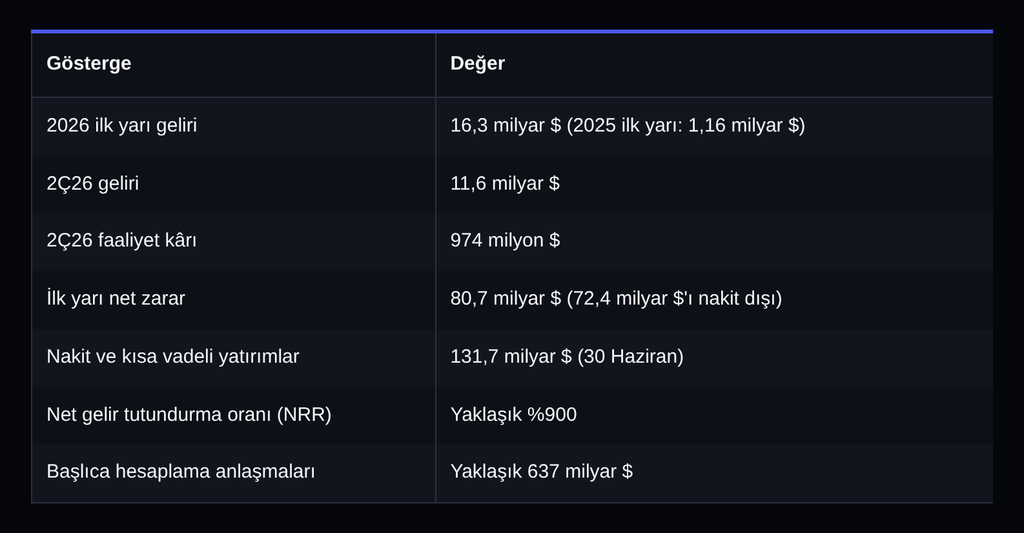
Task: Click the 30 Haziran date text
Action: [x=630, y=357]
